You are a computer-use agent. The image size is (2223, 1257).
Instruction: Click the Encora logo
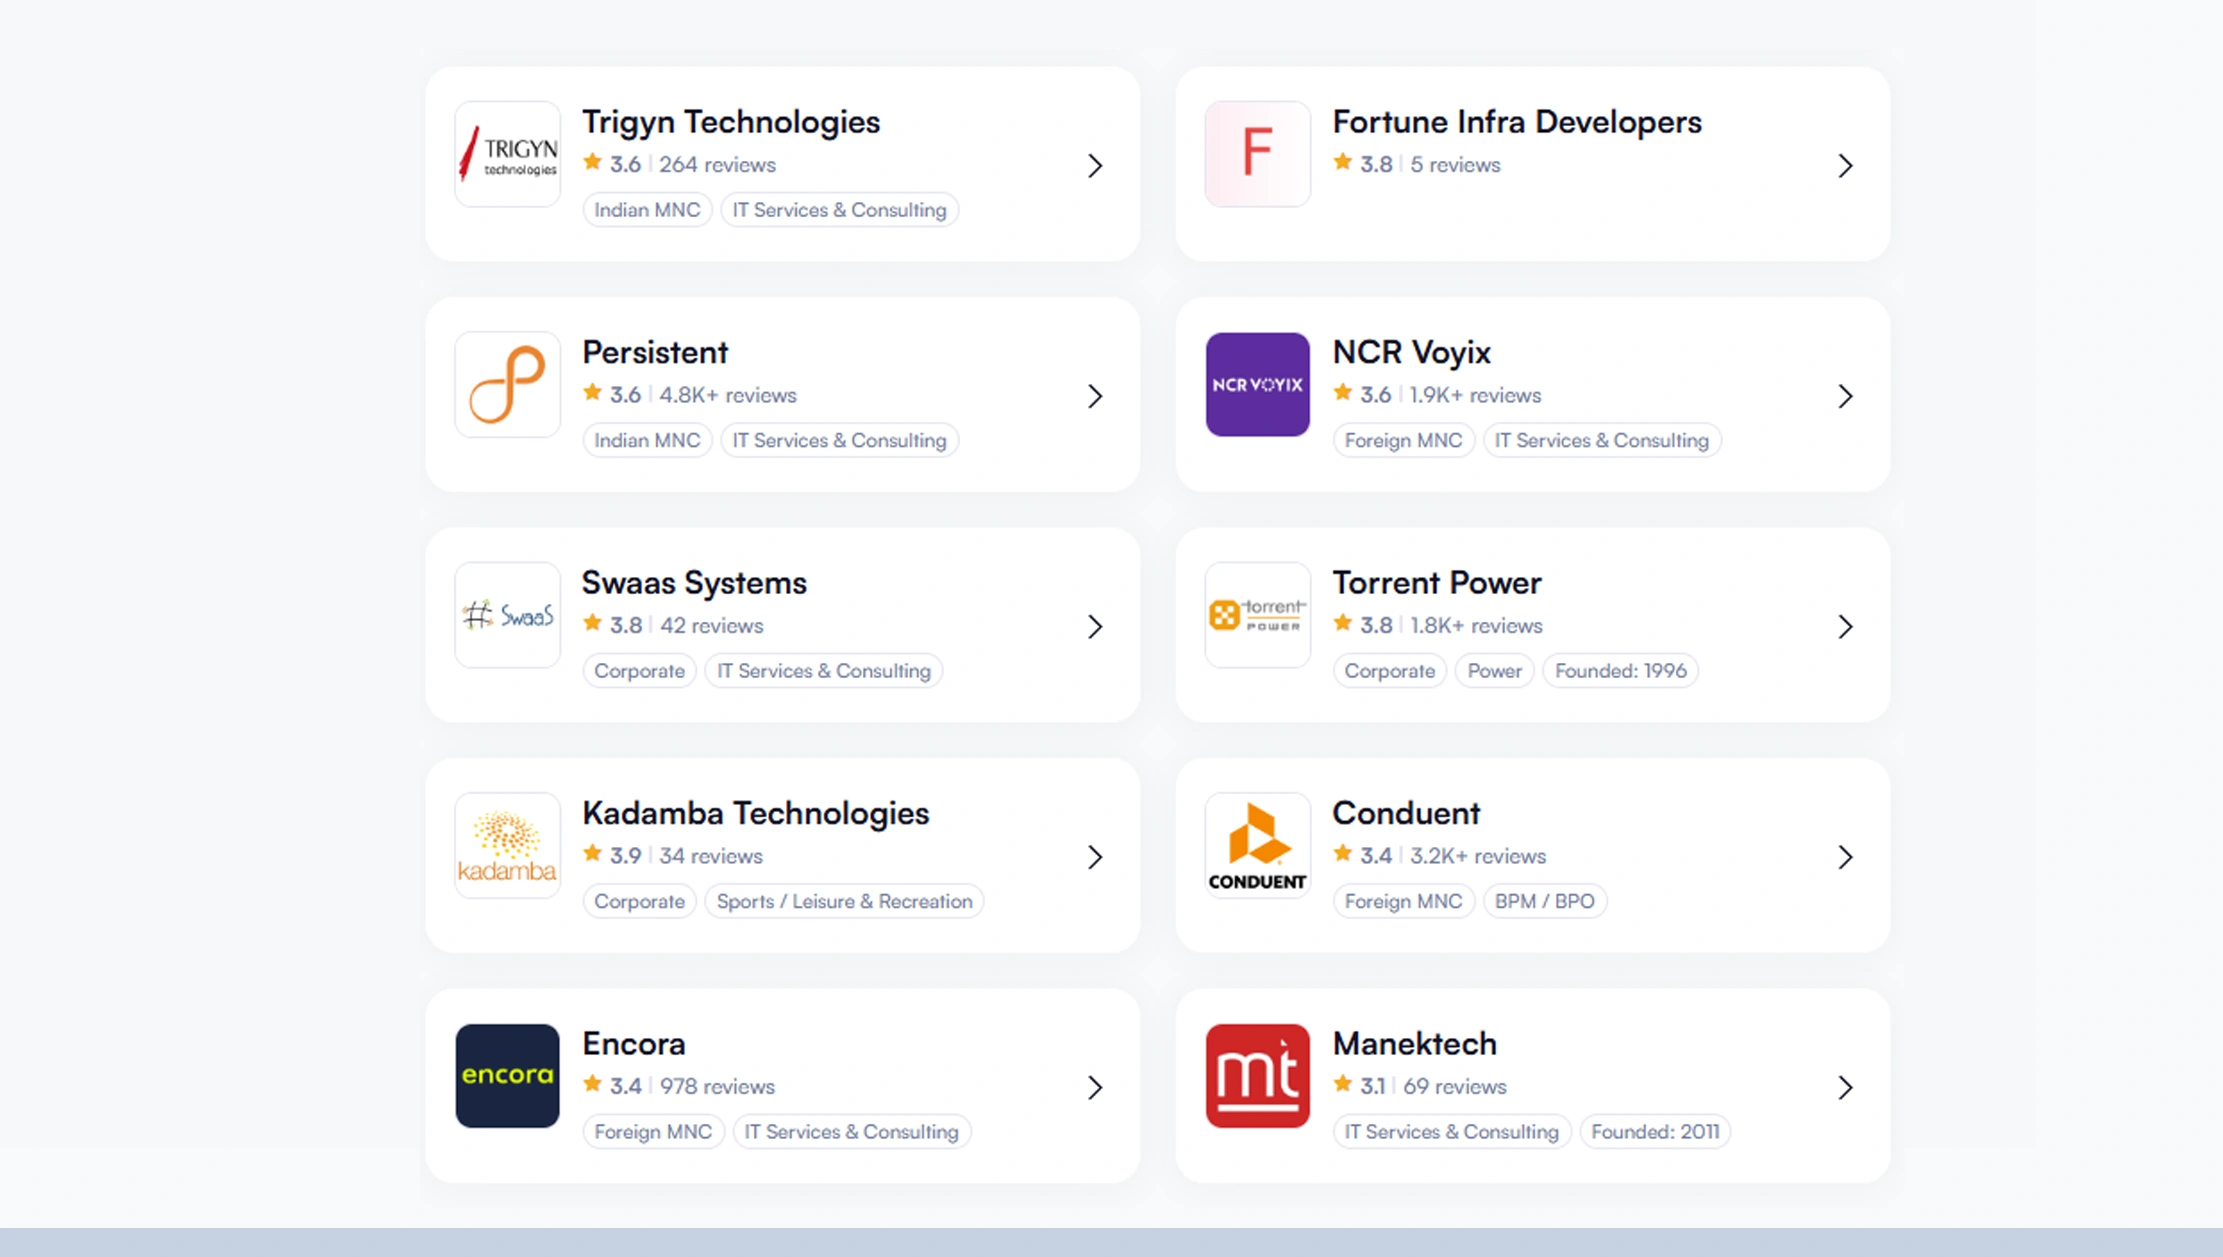(507, 1077)
